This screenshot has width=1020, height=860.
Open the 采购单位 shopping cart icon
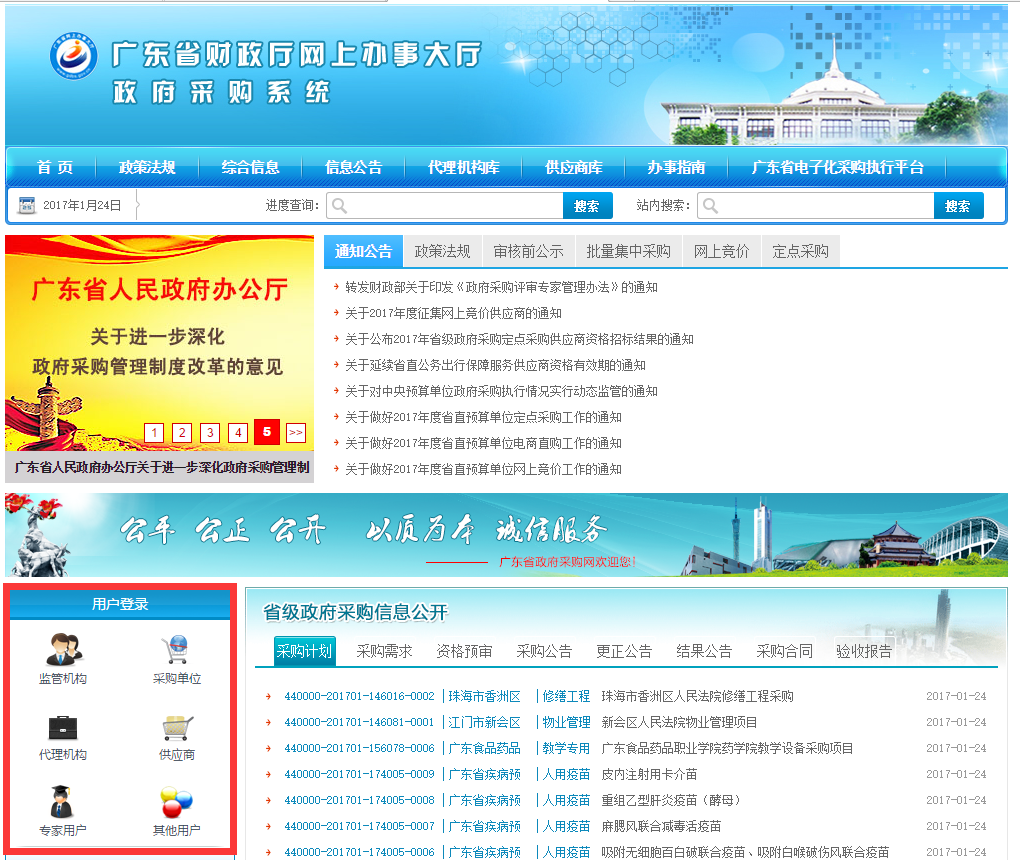177,651
